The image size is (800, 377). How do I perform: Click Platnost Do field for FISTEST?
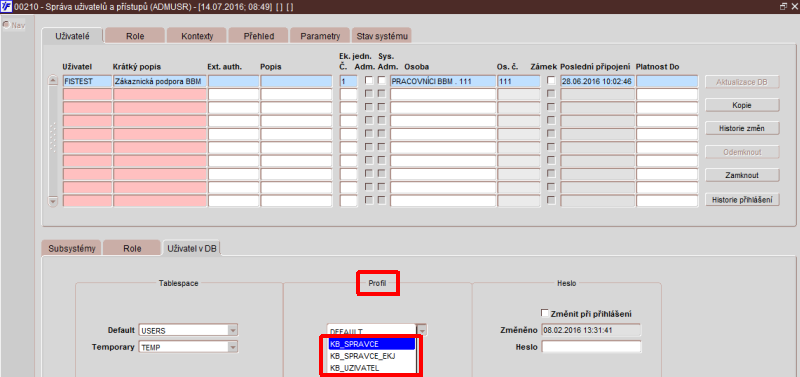click(x=667, y=81)
